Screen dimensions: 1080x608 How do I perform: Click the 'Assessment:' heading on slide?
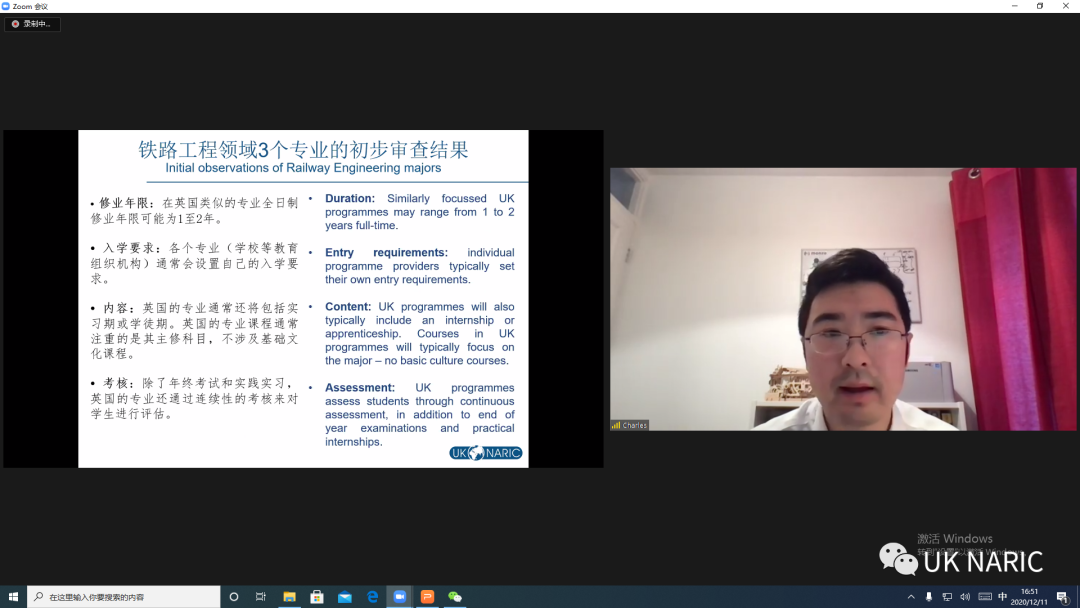click(x=360, y=388)
